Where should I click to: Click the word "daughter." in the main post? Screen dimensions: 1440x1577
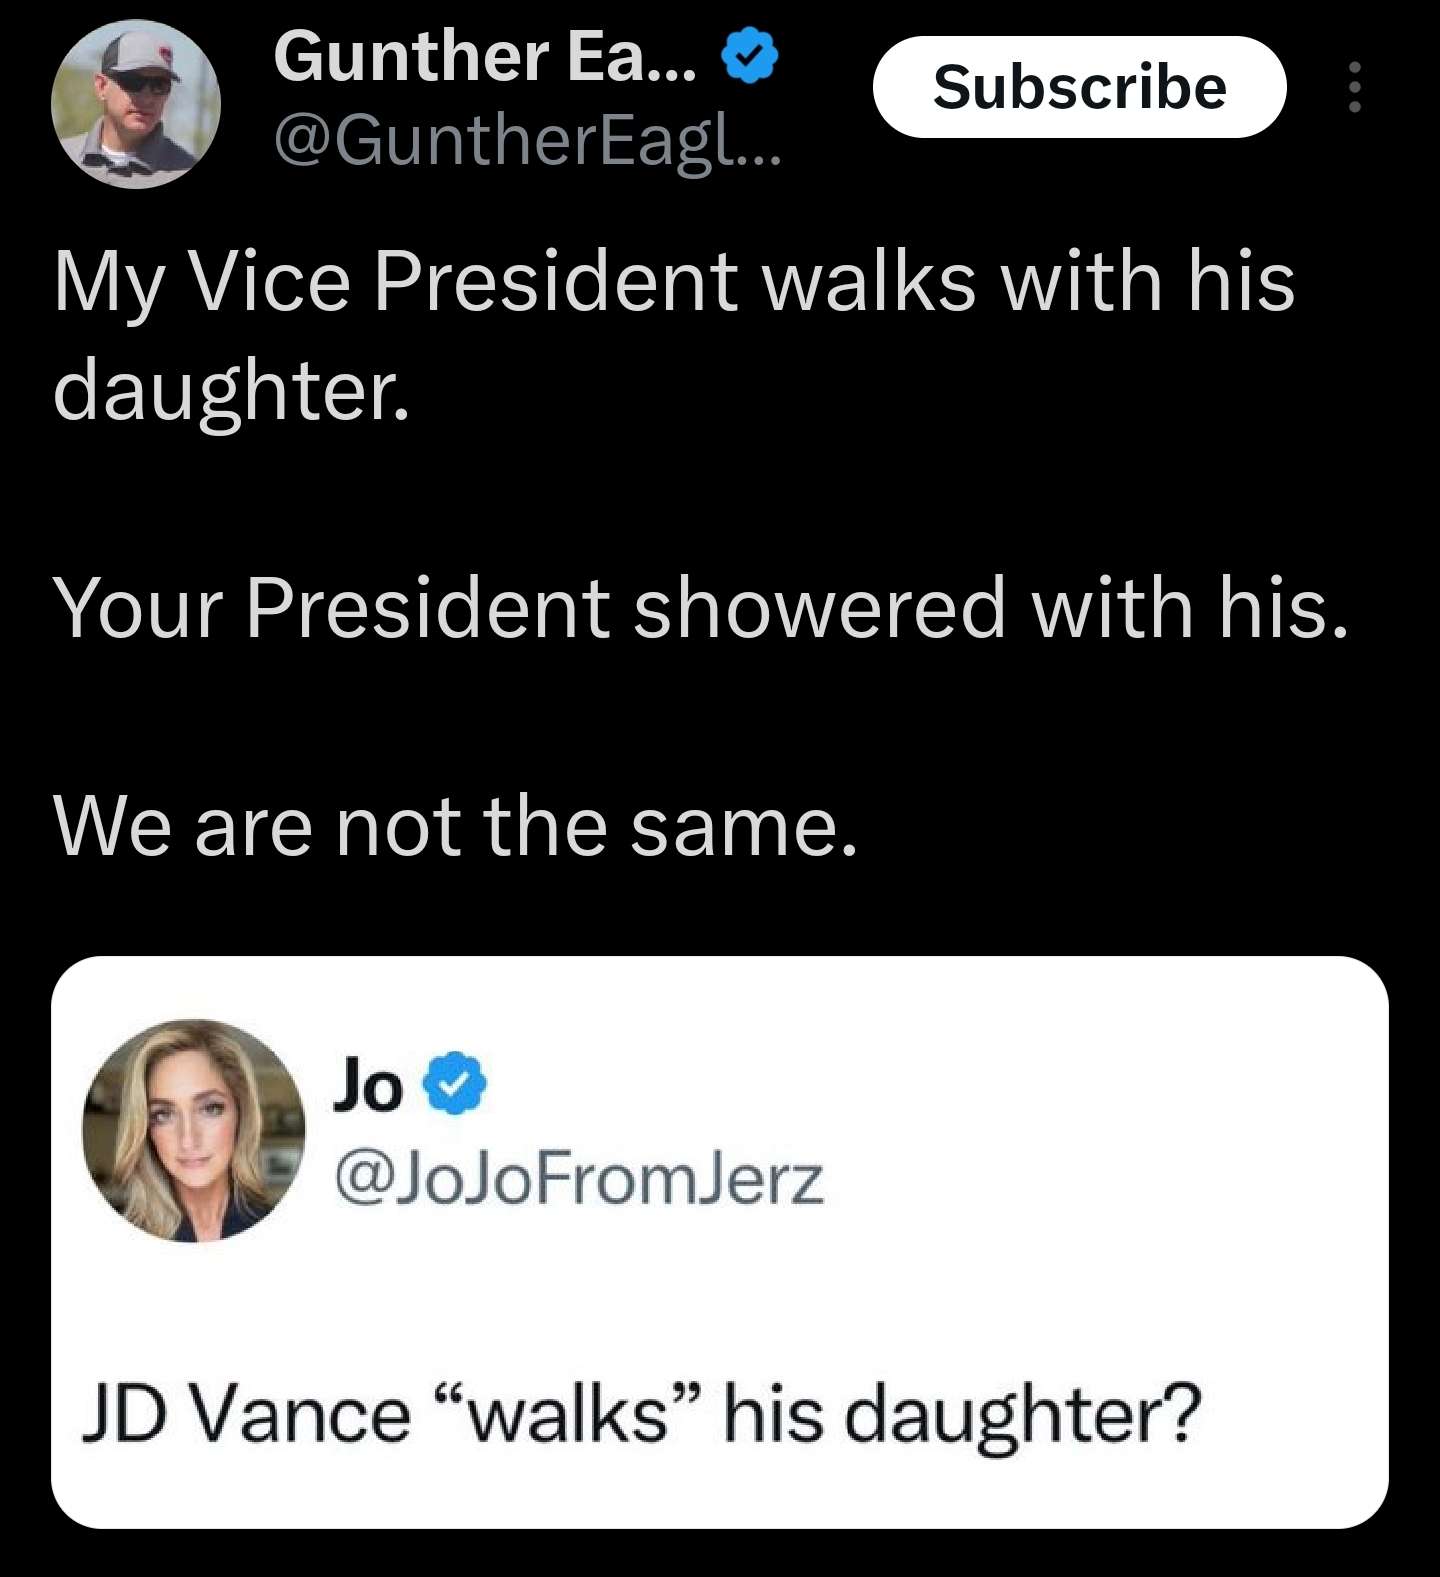231,391
